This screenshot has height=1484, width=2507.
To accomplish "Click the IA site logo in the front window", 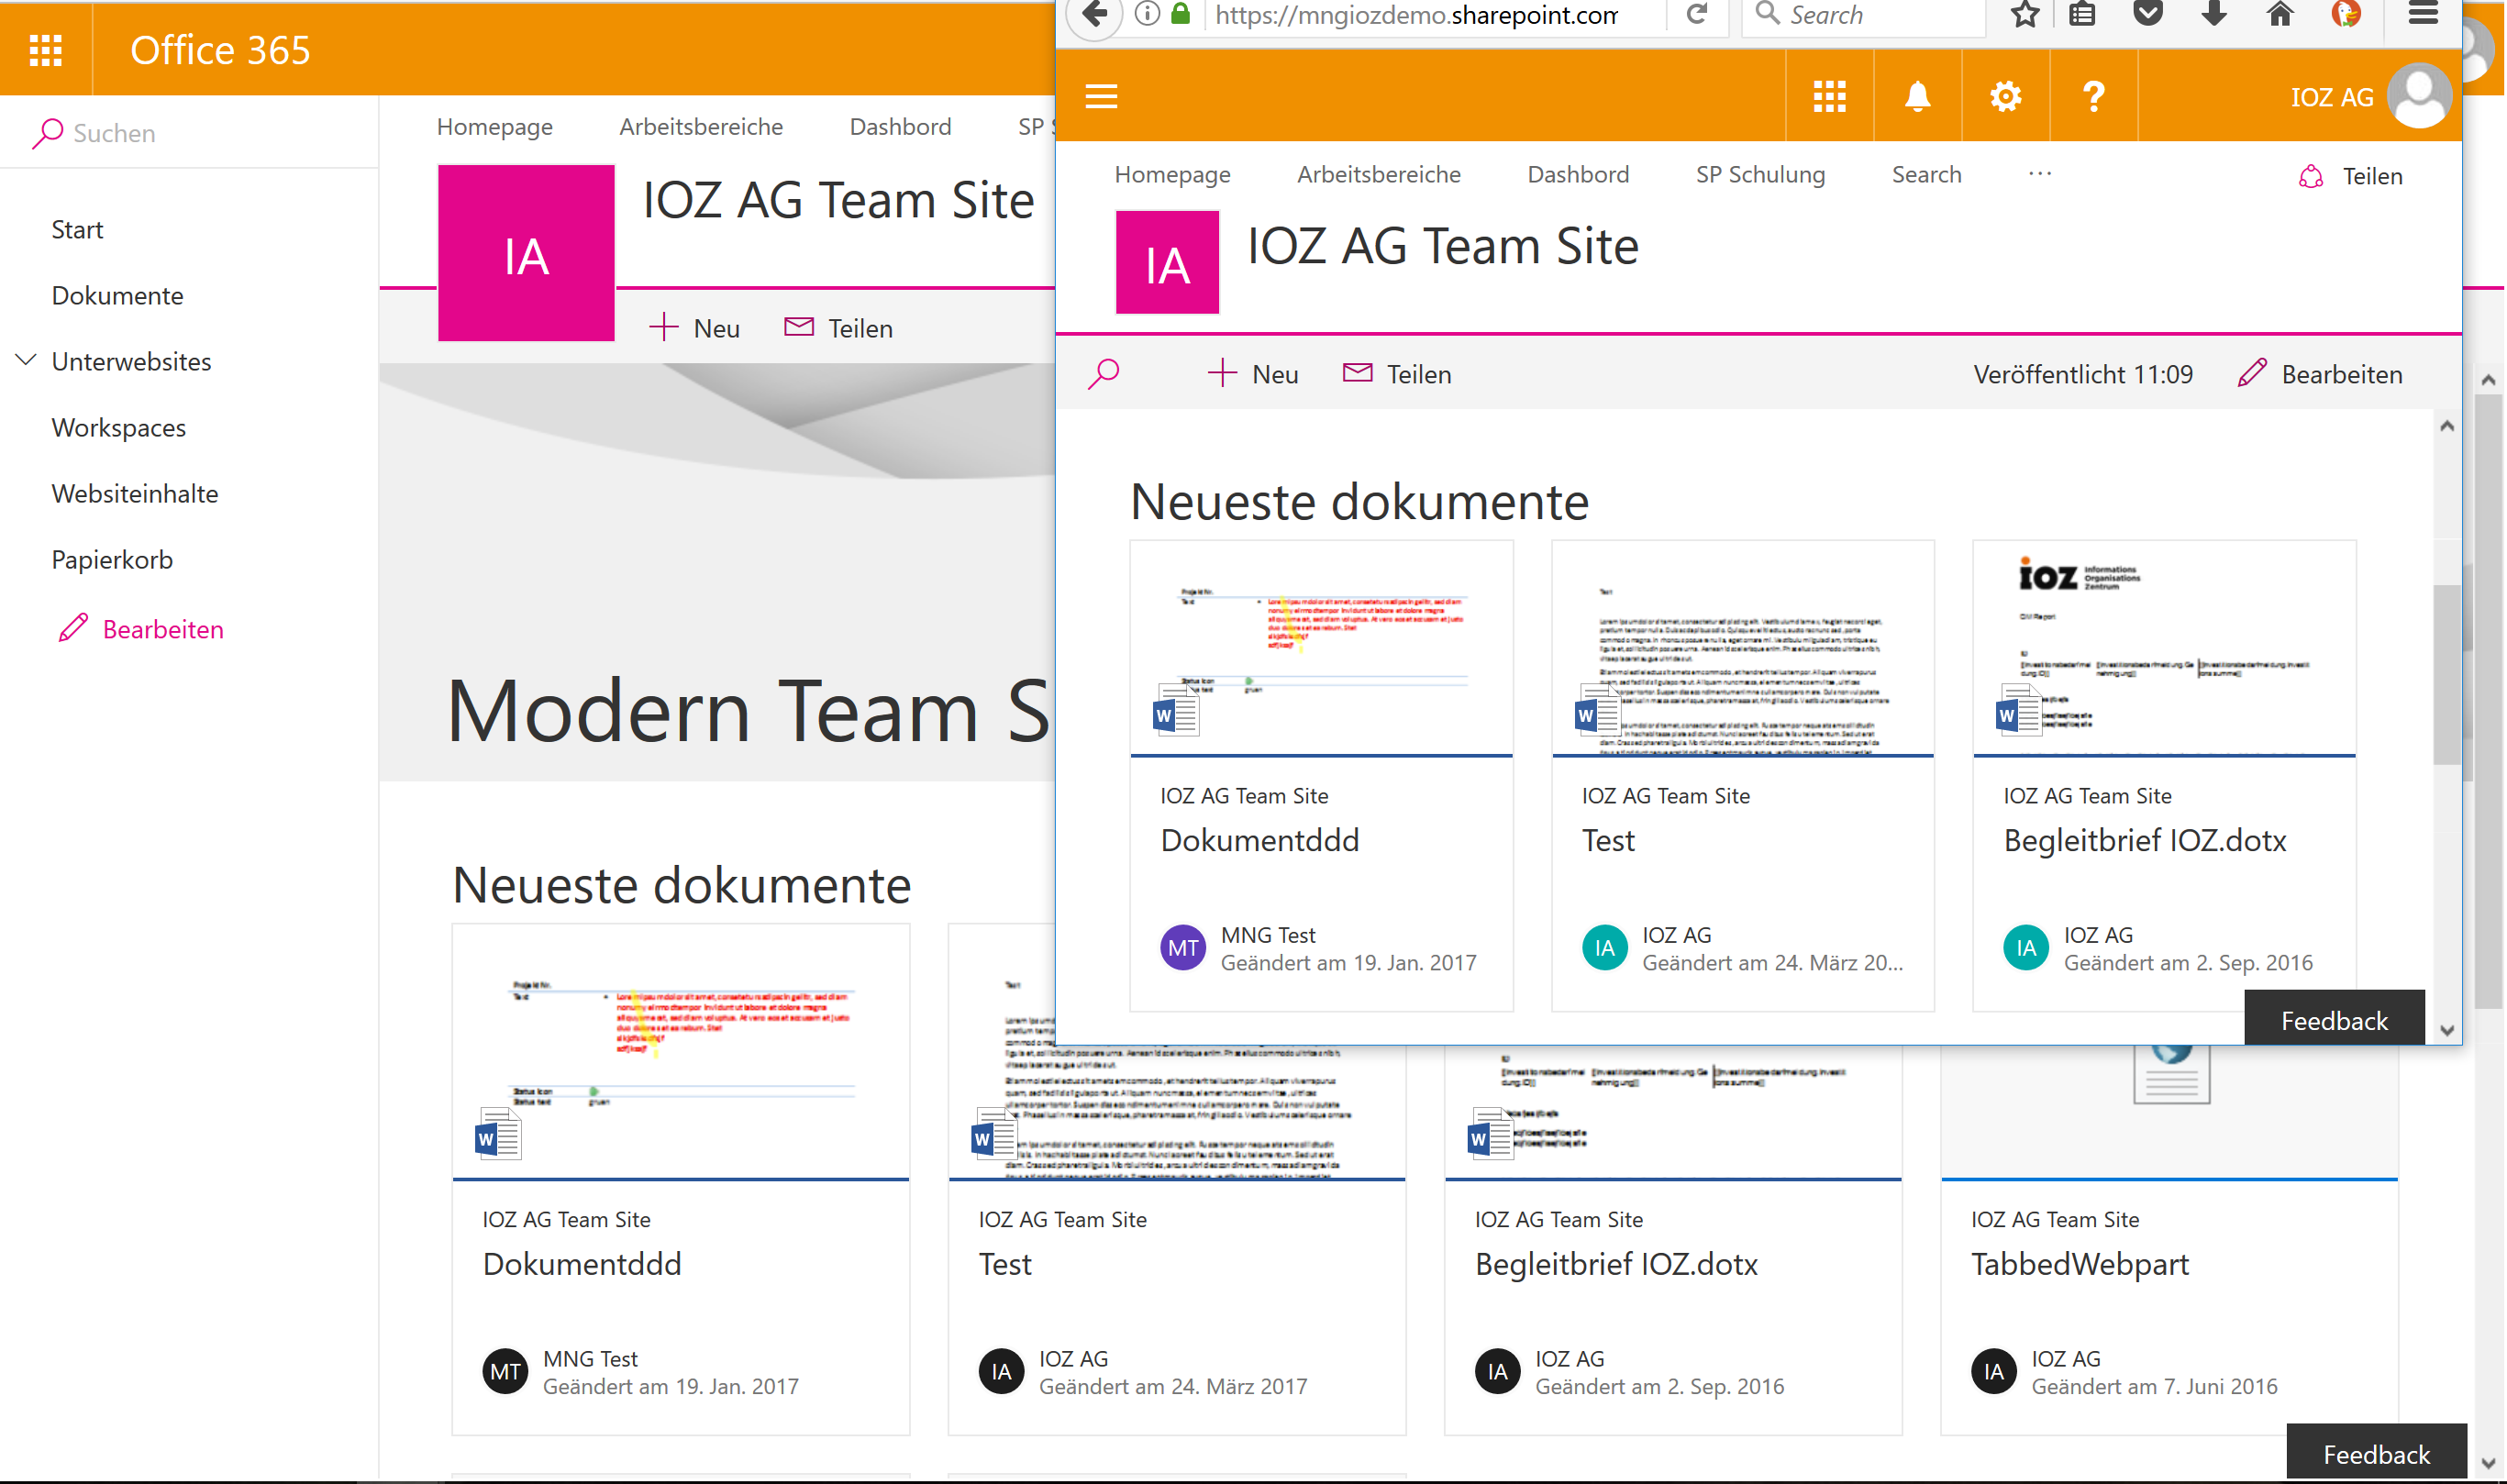I will pyautogui.click(x=1167, y=262).
